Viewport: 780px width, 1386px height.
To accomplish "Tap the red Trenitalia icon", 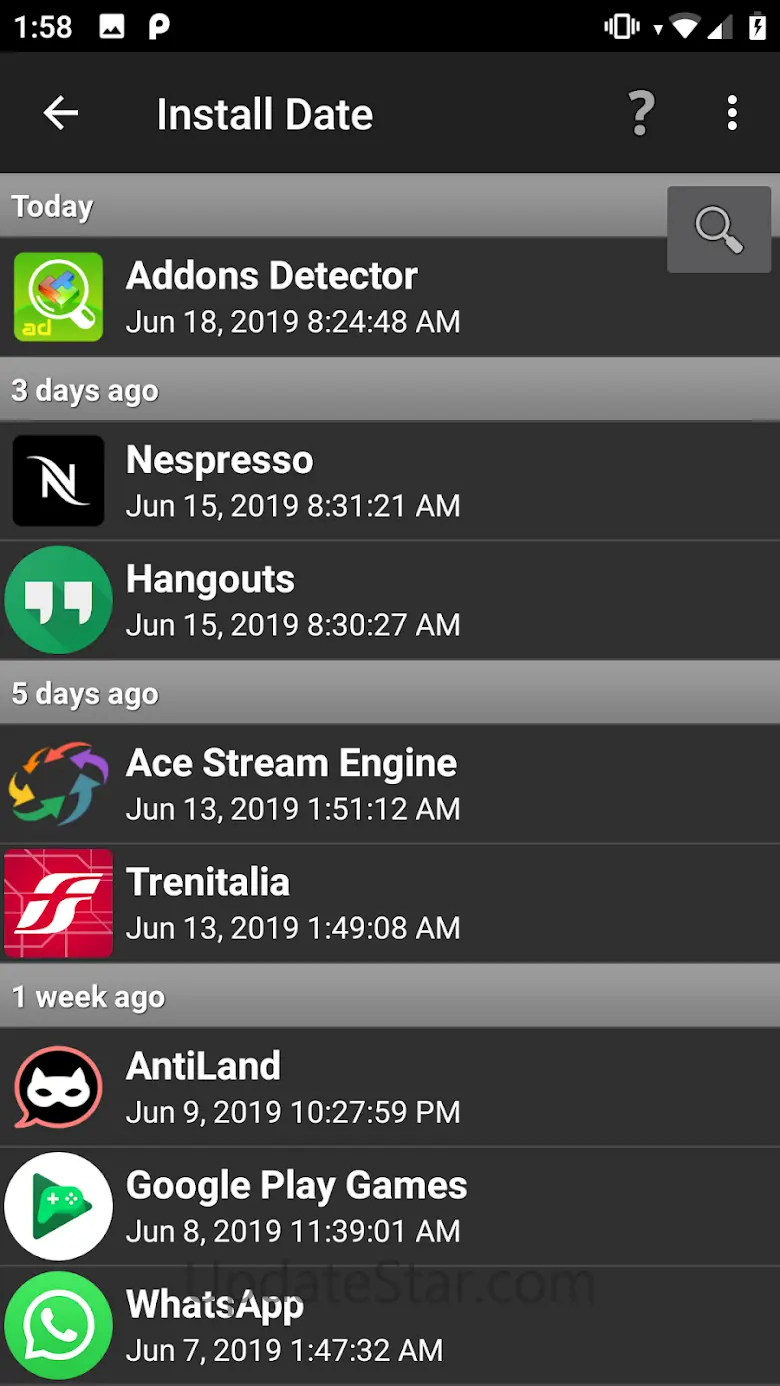I will [x=58, y=903].
